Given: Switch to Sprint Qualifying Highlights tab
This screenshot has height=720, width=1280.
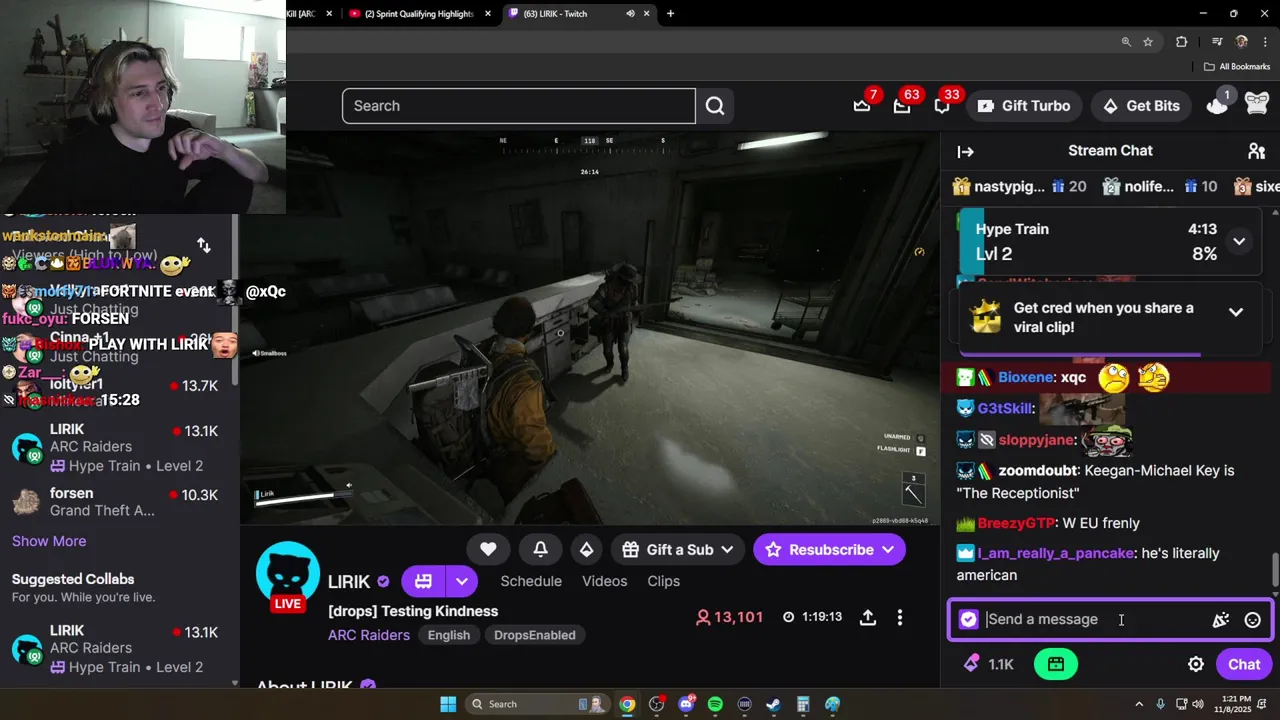Looking at the screenshot, I should [x=420, y=14].
